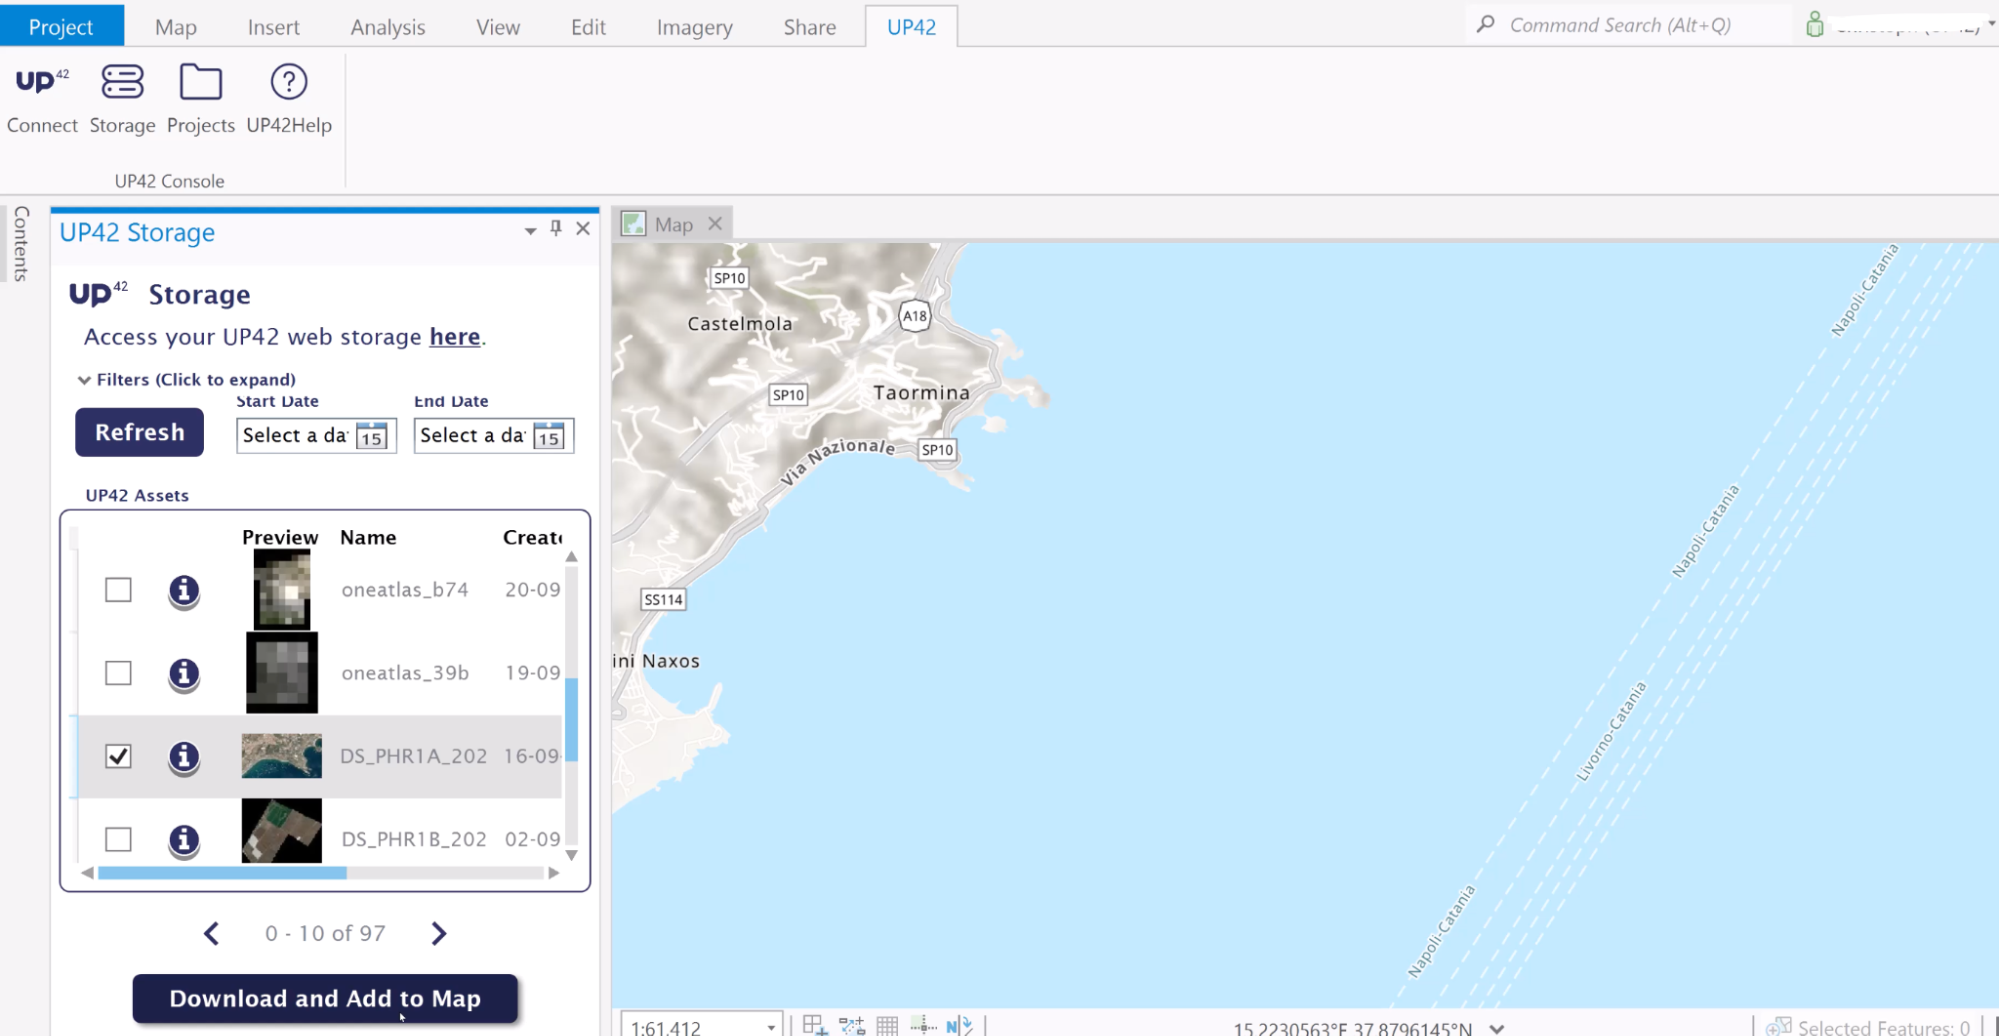Collapse the Filters section expander
Screen dimensions: 1999x1036
point(84,380)
